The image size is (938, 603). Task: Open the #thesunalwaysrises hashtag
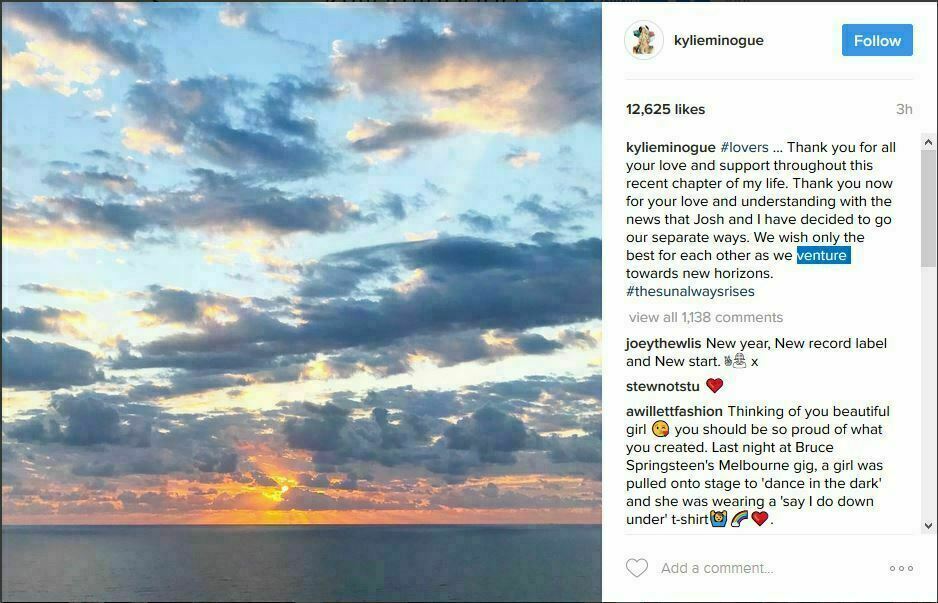(690, 291)
